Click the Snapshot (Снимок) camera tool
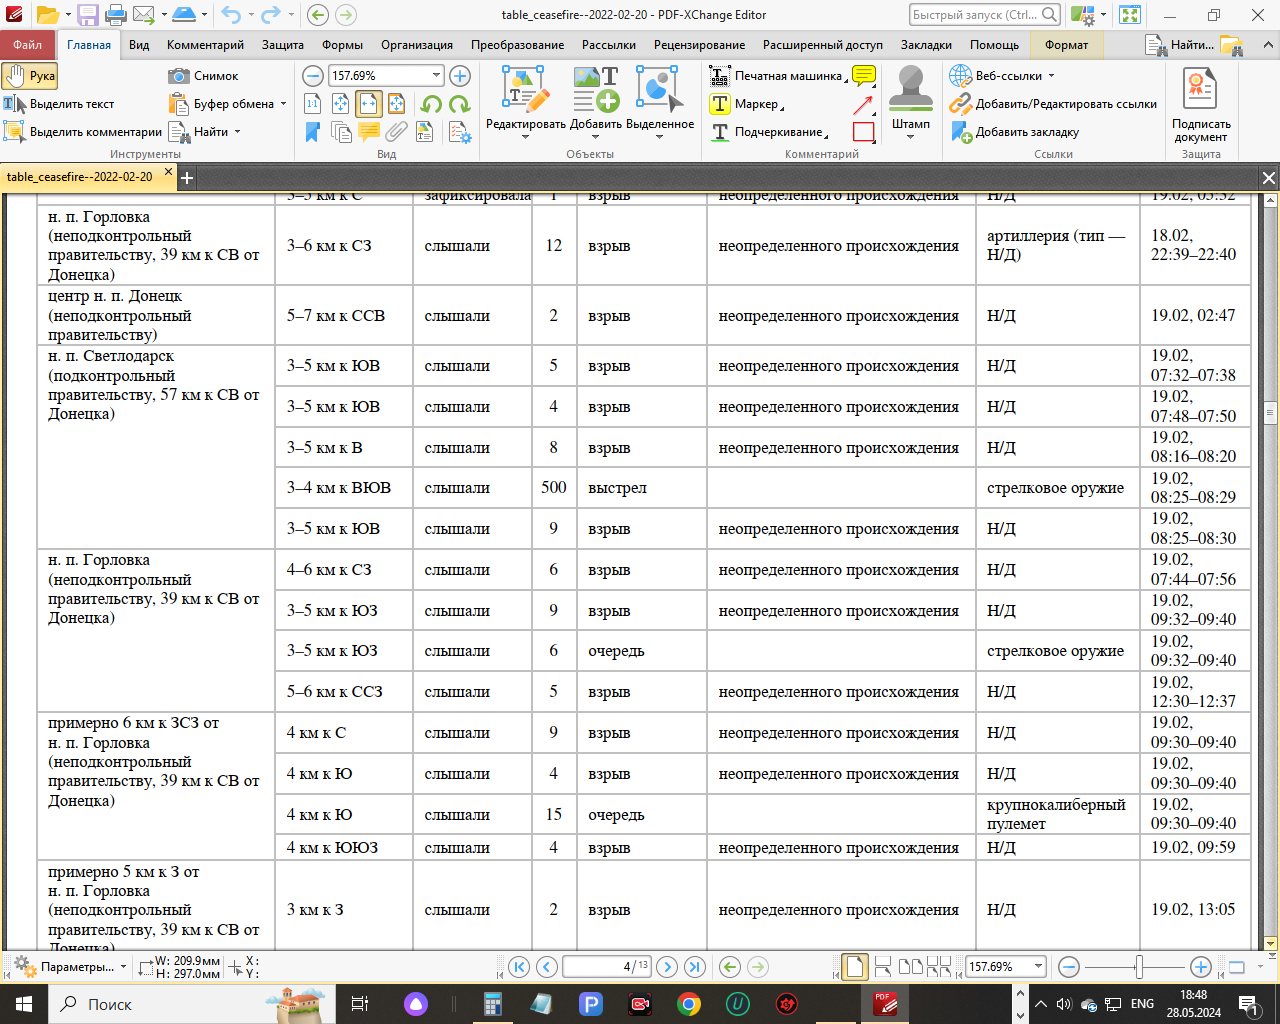 pos(204,76)
